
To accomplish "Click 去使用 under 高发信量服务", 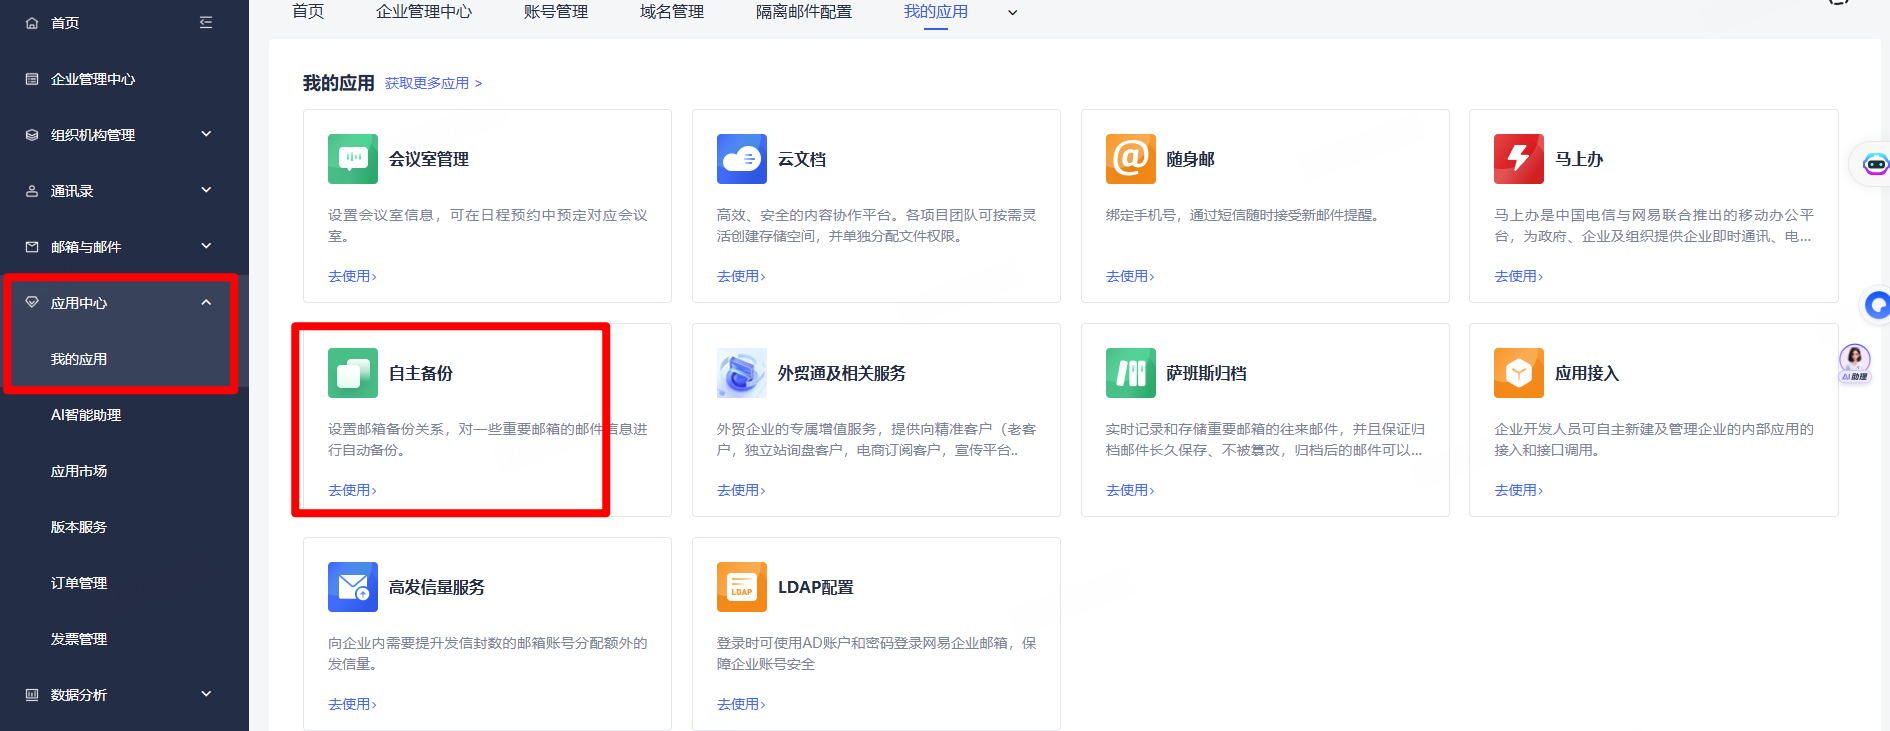I will [352, 704].
